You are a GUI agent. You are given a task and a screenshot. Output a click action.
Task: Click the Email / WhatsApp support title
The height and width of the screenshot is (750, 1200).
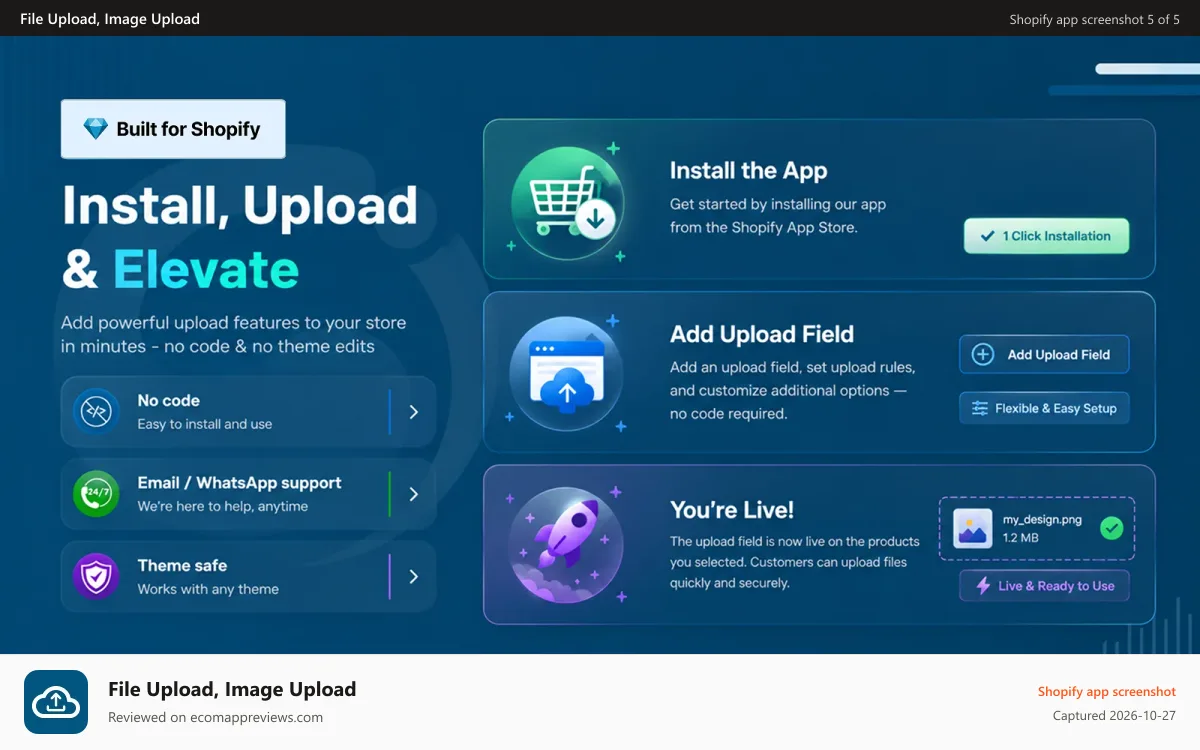(x=239, y=482)
